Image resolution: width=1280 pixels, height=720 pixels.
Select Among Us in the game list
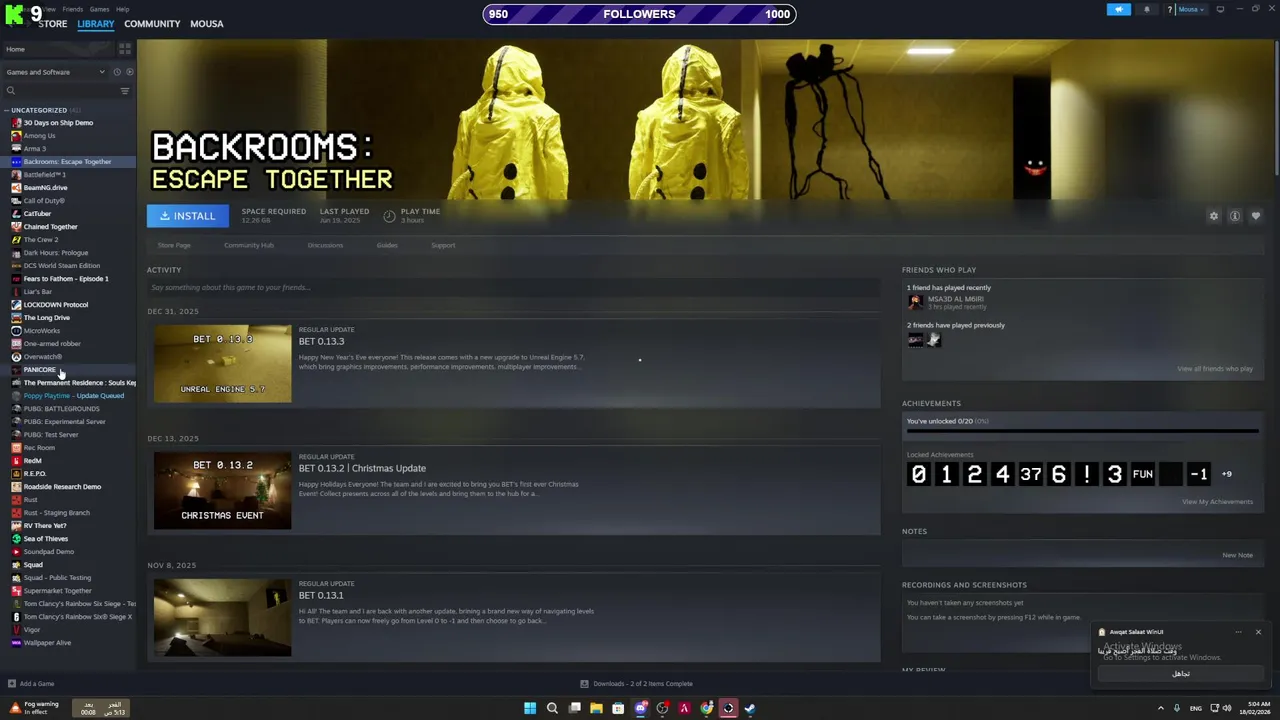(39, 136)
